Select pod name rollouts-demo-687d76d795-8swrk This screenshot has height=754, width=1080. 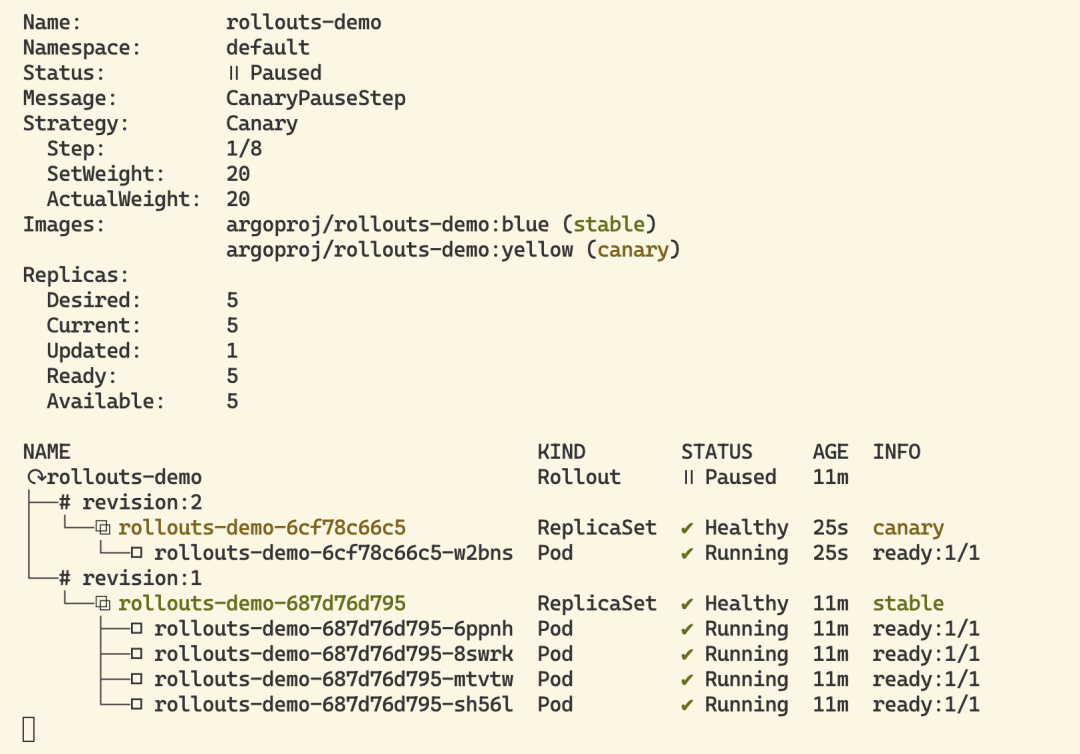tap(333, 654)
